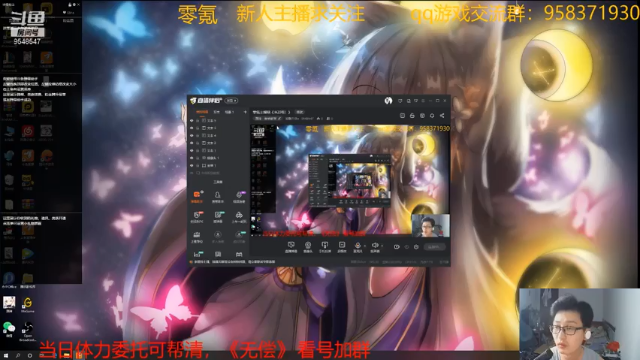Click the chart icon in tools grid
The image size is (640, 360).
tap(197, 255)
